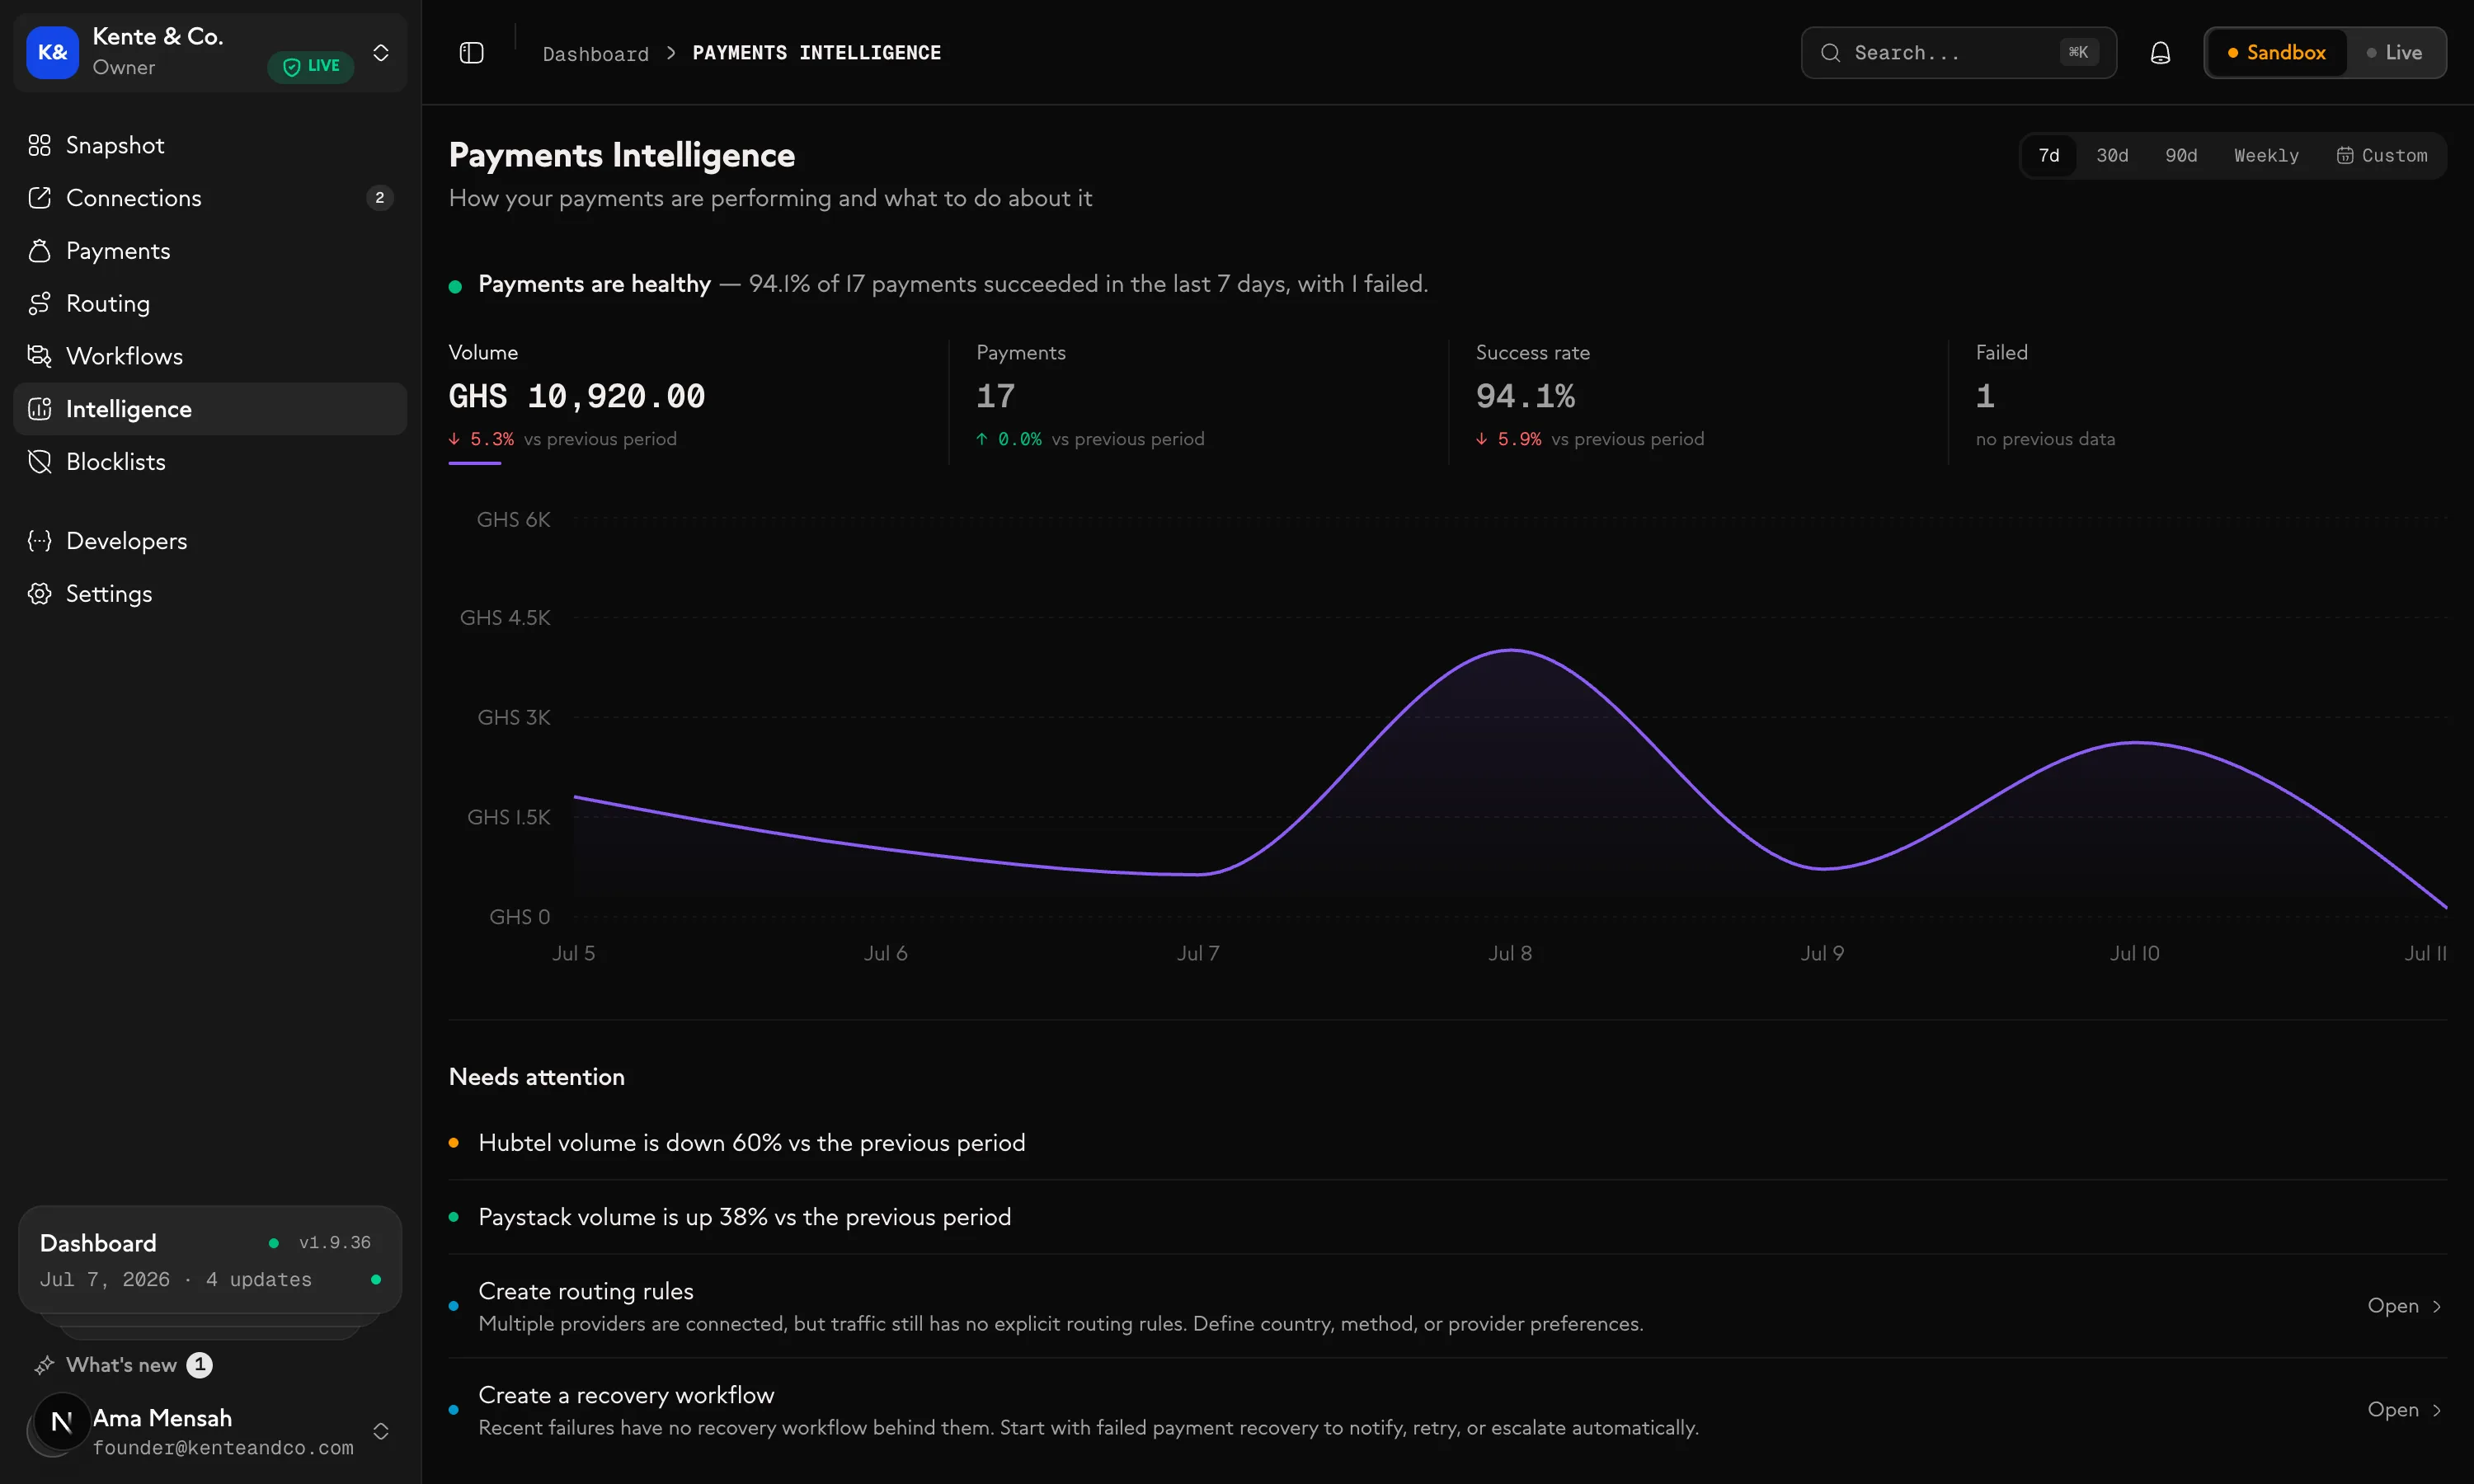Collapse sidebar with the panel toggle icon

[471, 53]
